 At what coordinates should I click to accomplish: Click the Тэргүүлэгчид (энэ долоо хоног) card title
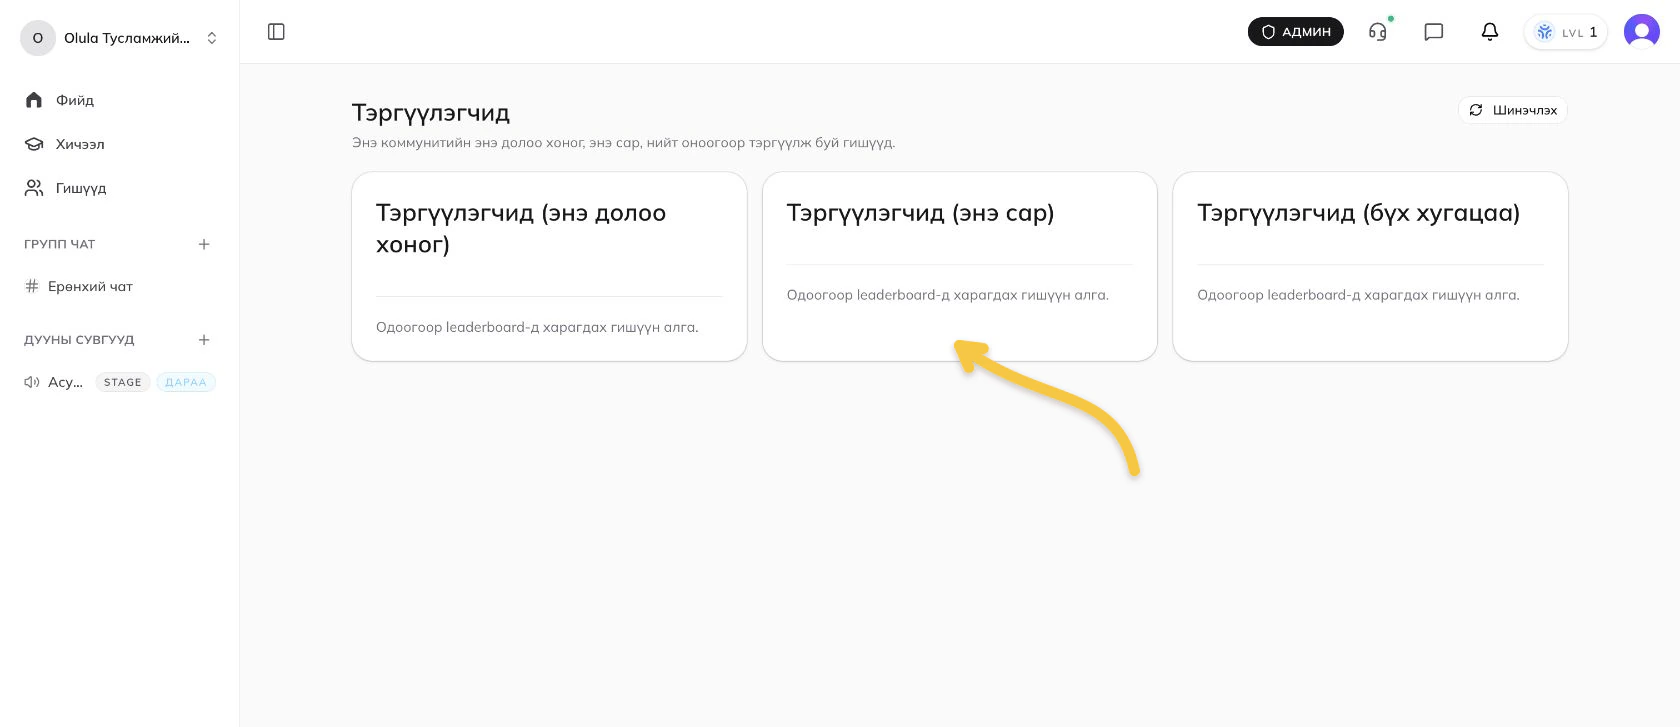click(521, 228)
